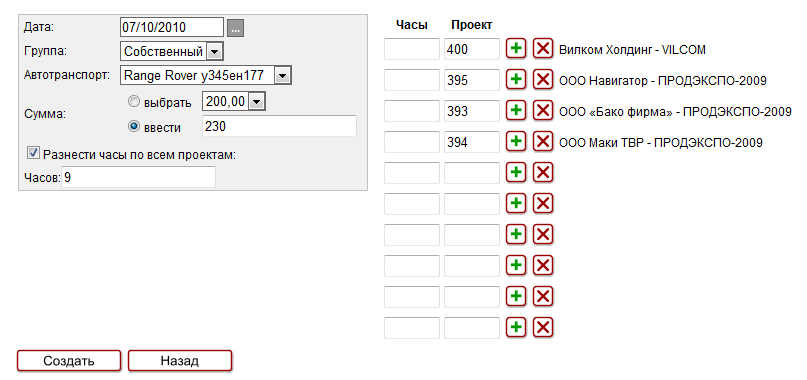Remove the ООО «Бако фирма» project row

542,111
